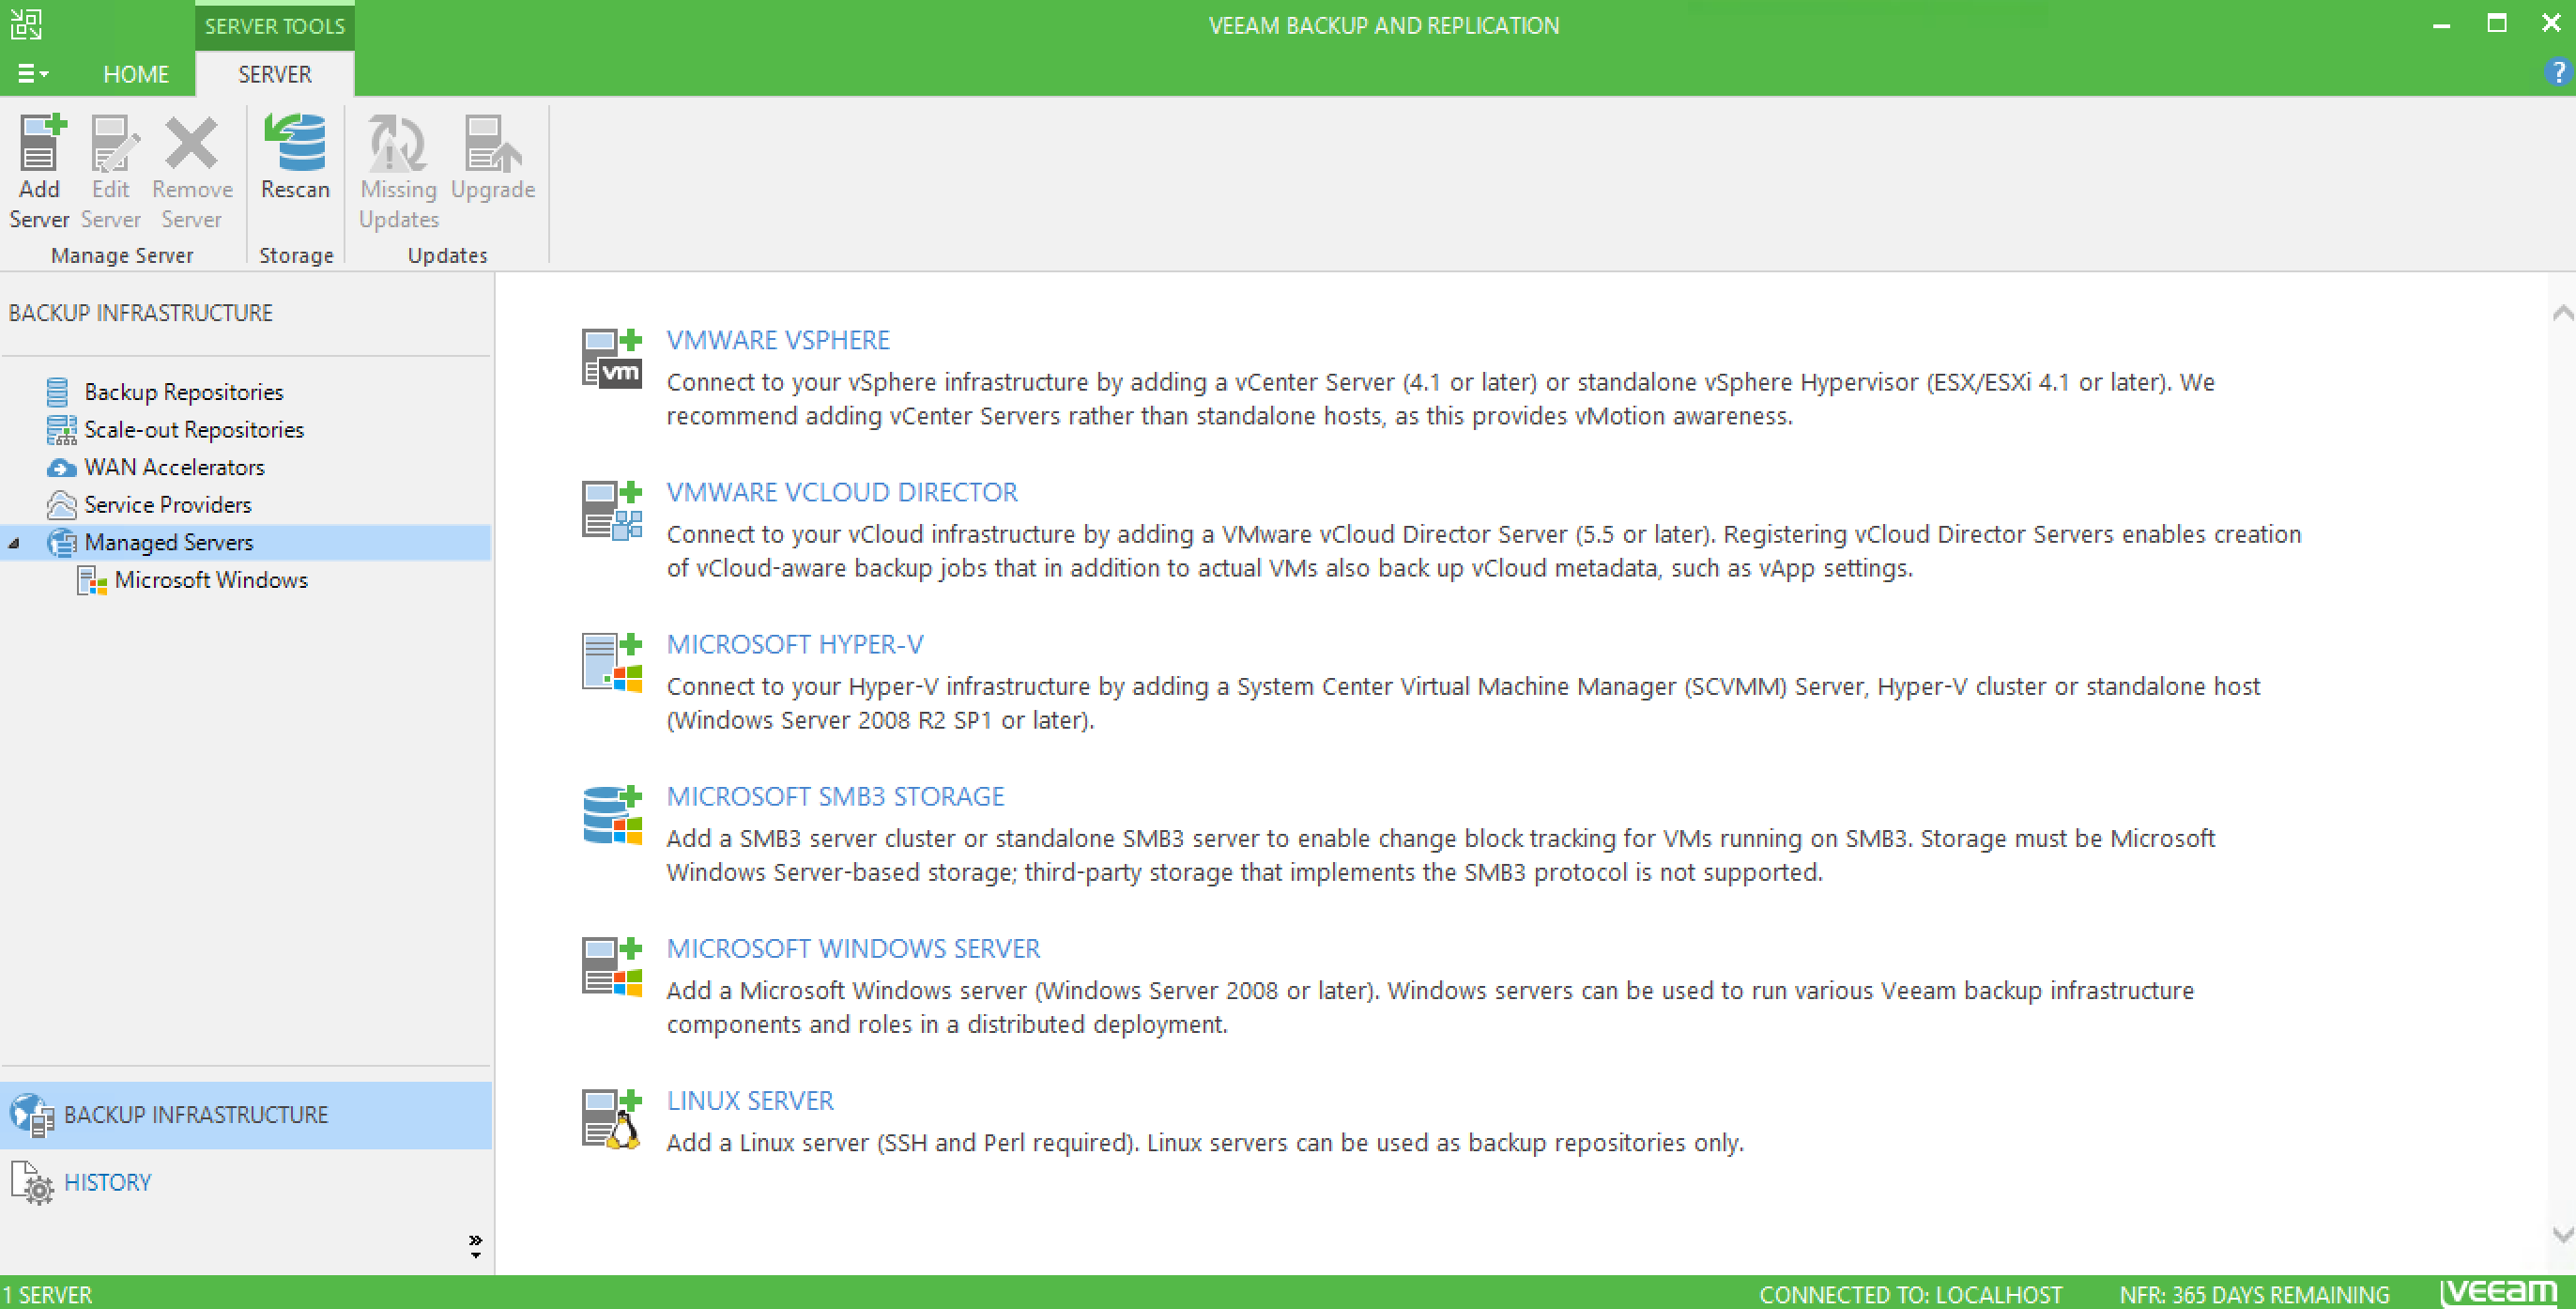This screenshot has height=1309, width=2576.
Task: Open Scale-out Repositories
Action: pos(193,429)
